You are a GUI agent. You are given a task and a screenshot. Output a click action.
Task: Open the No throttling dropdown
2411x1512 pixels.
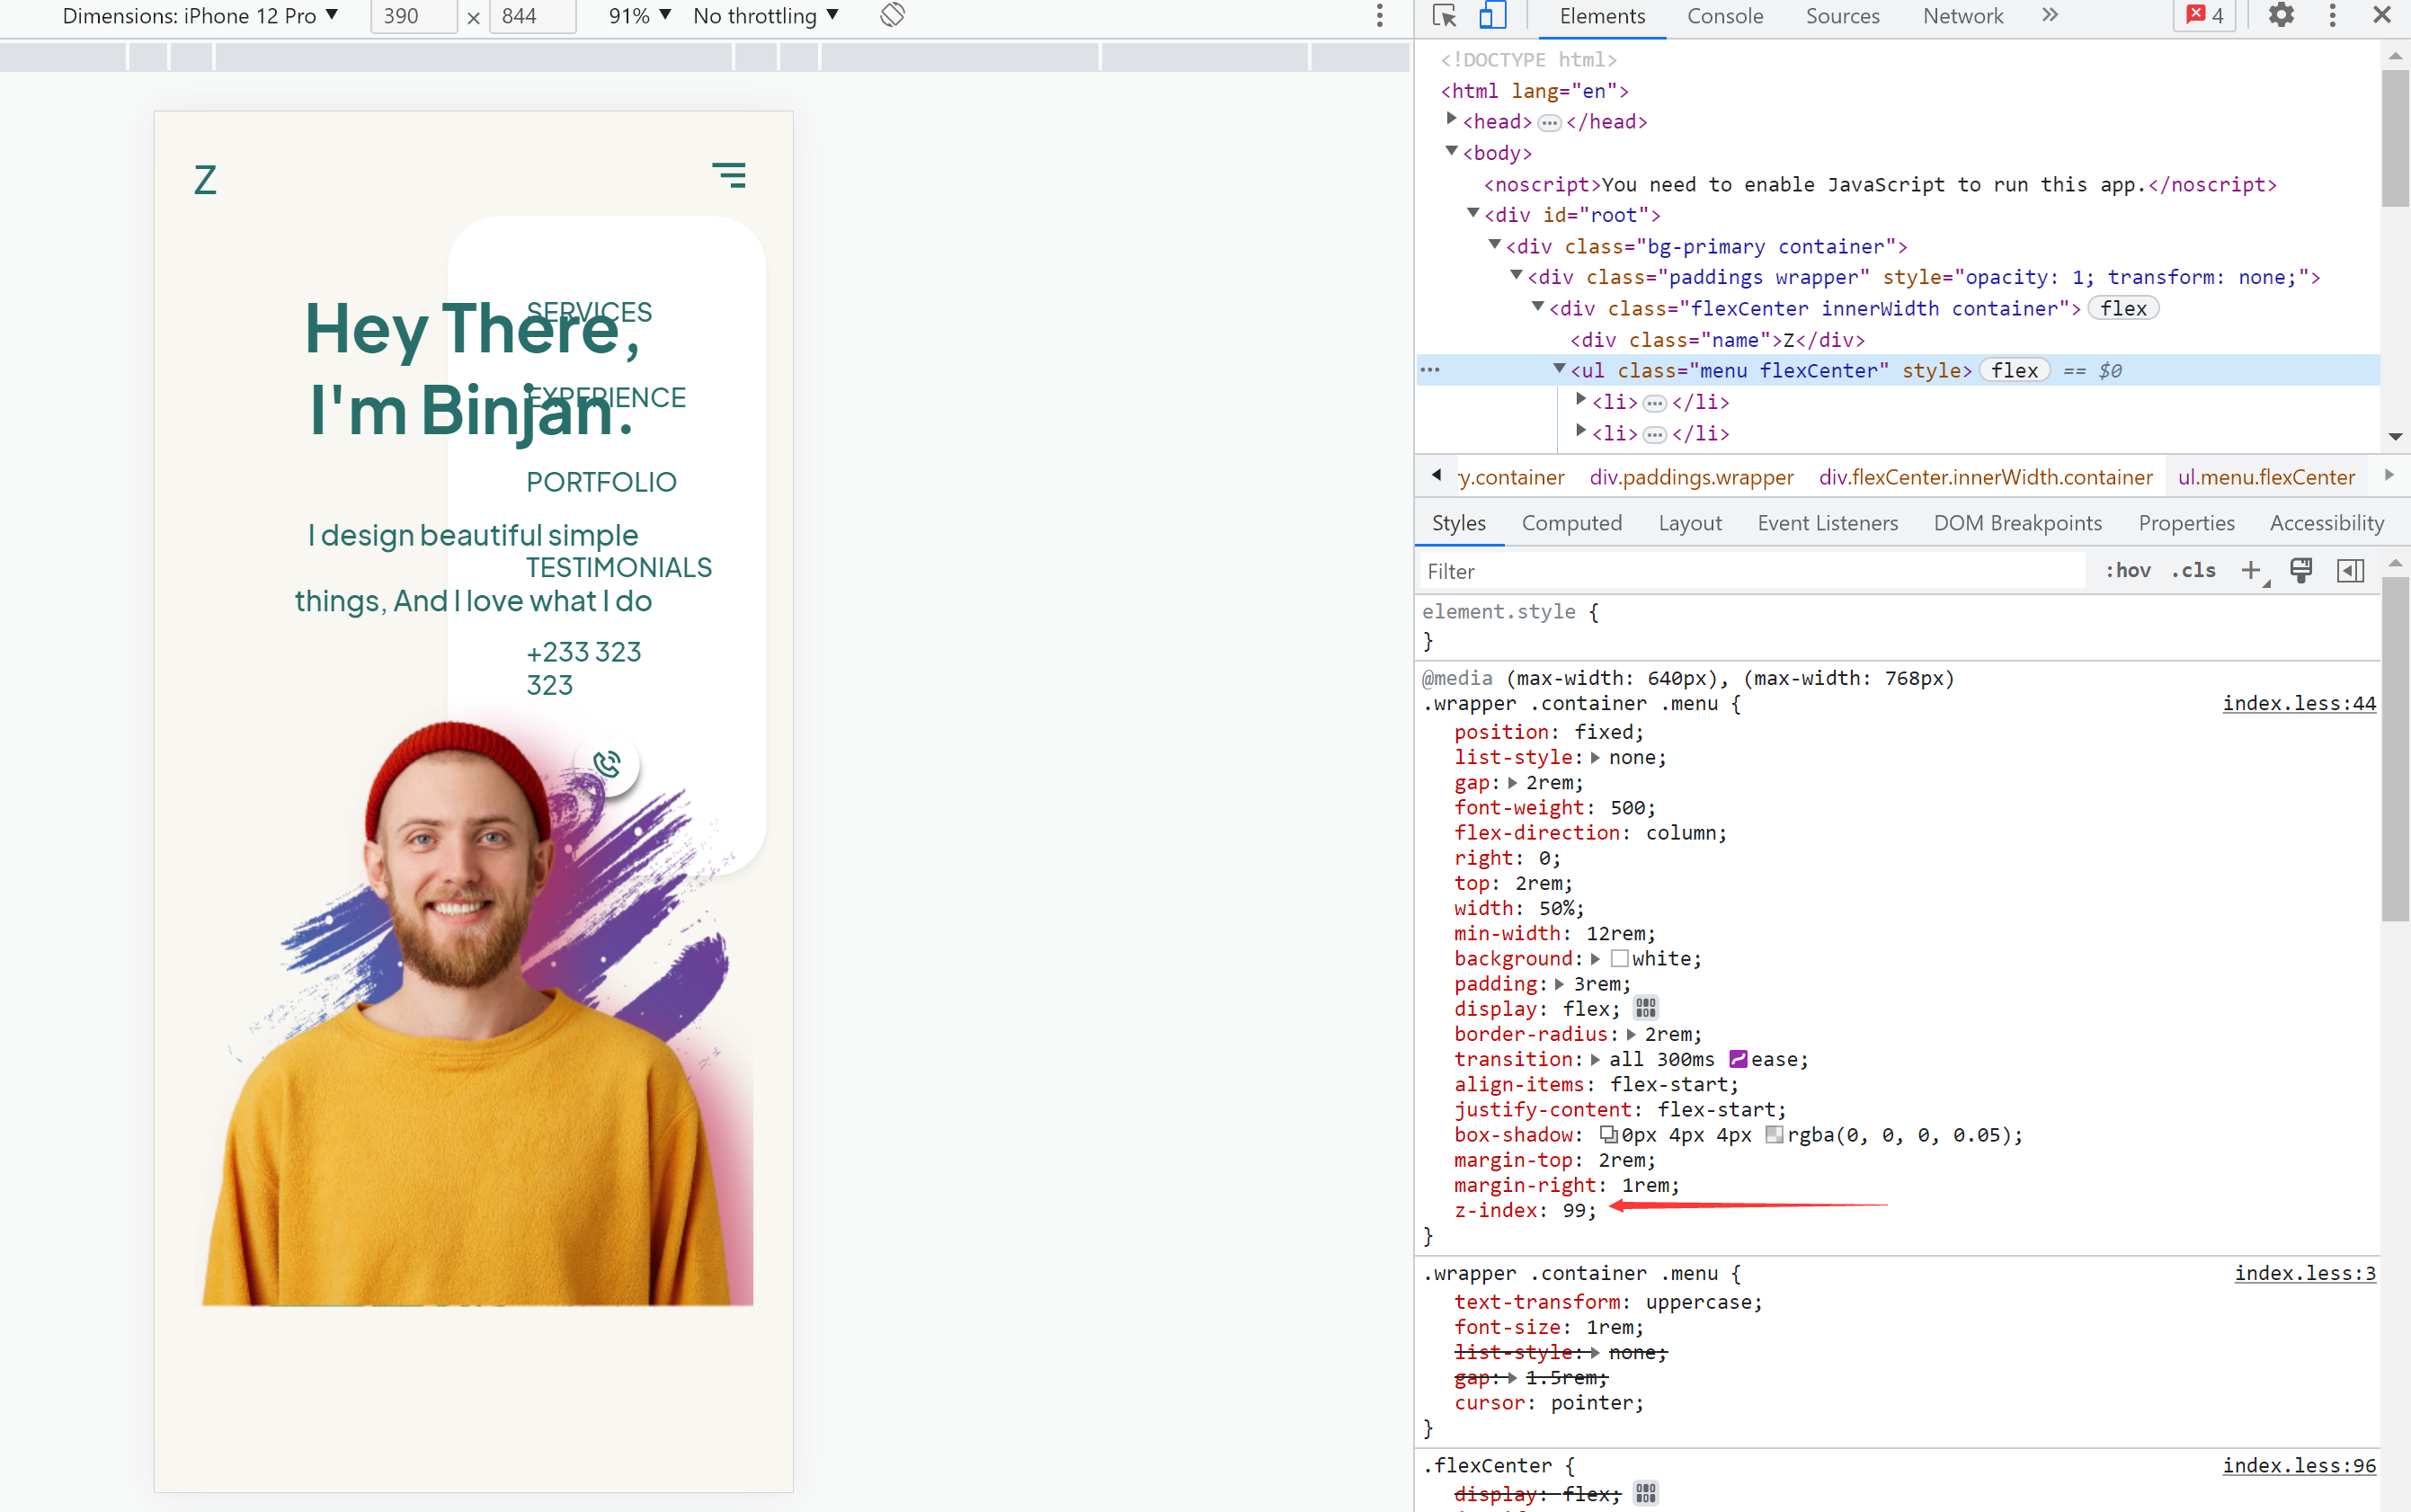765,16
